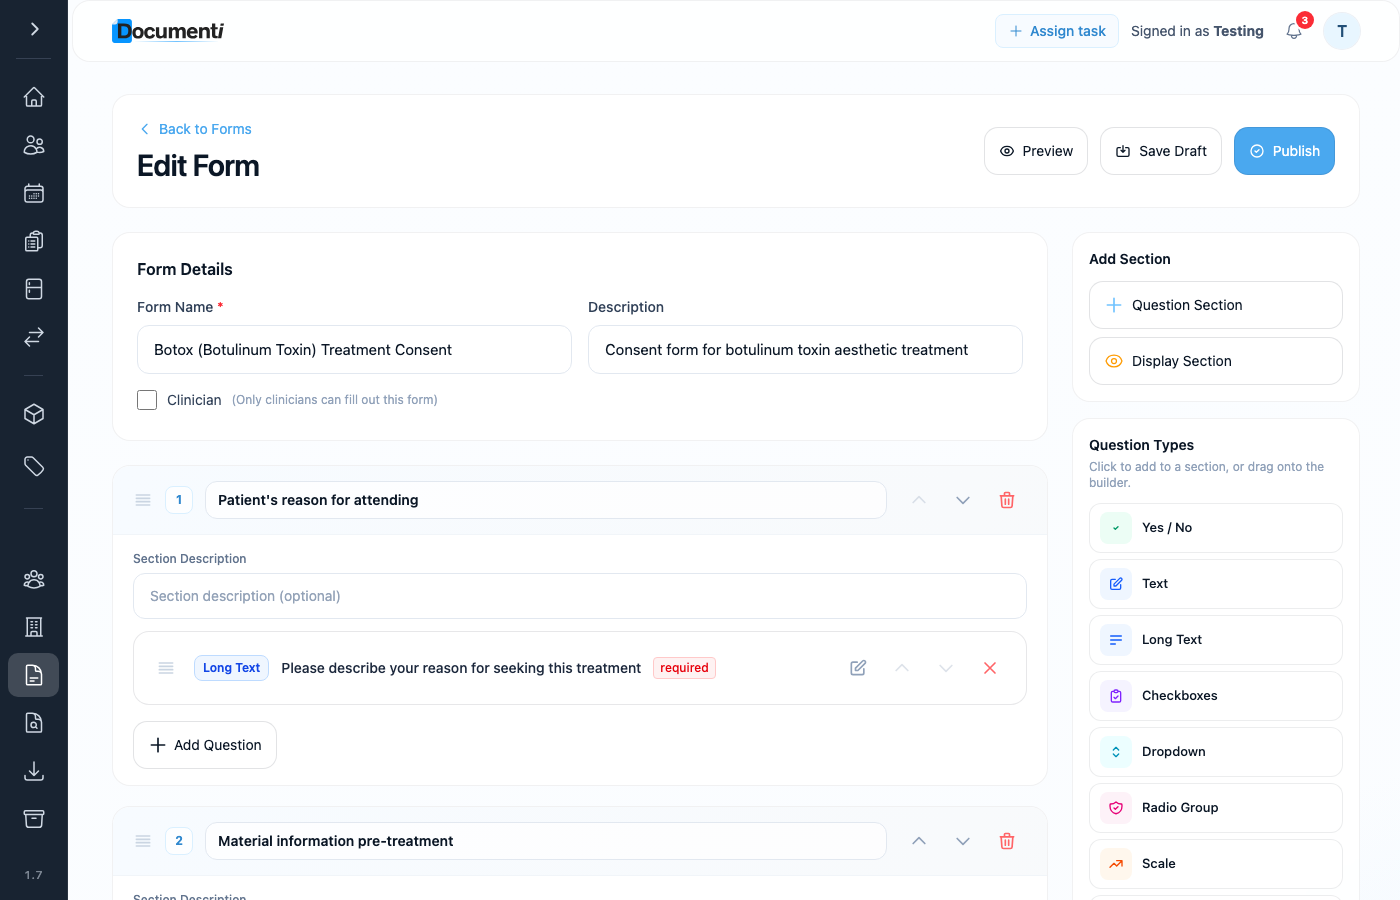Add a Radio Group question type

pyautogui.click(x=1216, y=808)
